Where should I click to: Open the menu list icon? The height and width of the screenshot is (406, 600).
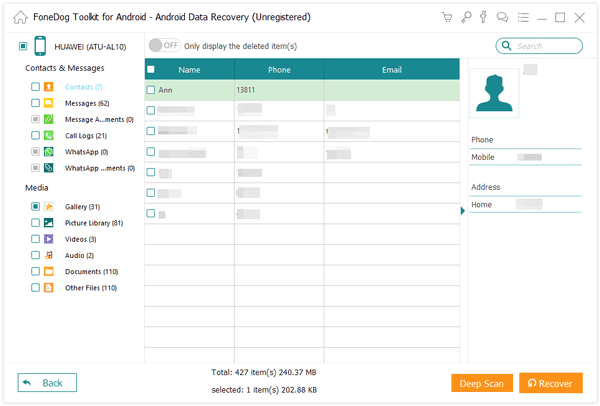pos(523,17)
